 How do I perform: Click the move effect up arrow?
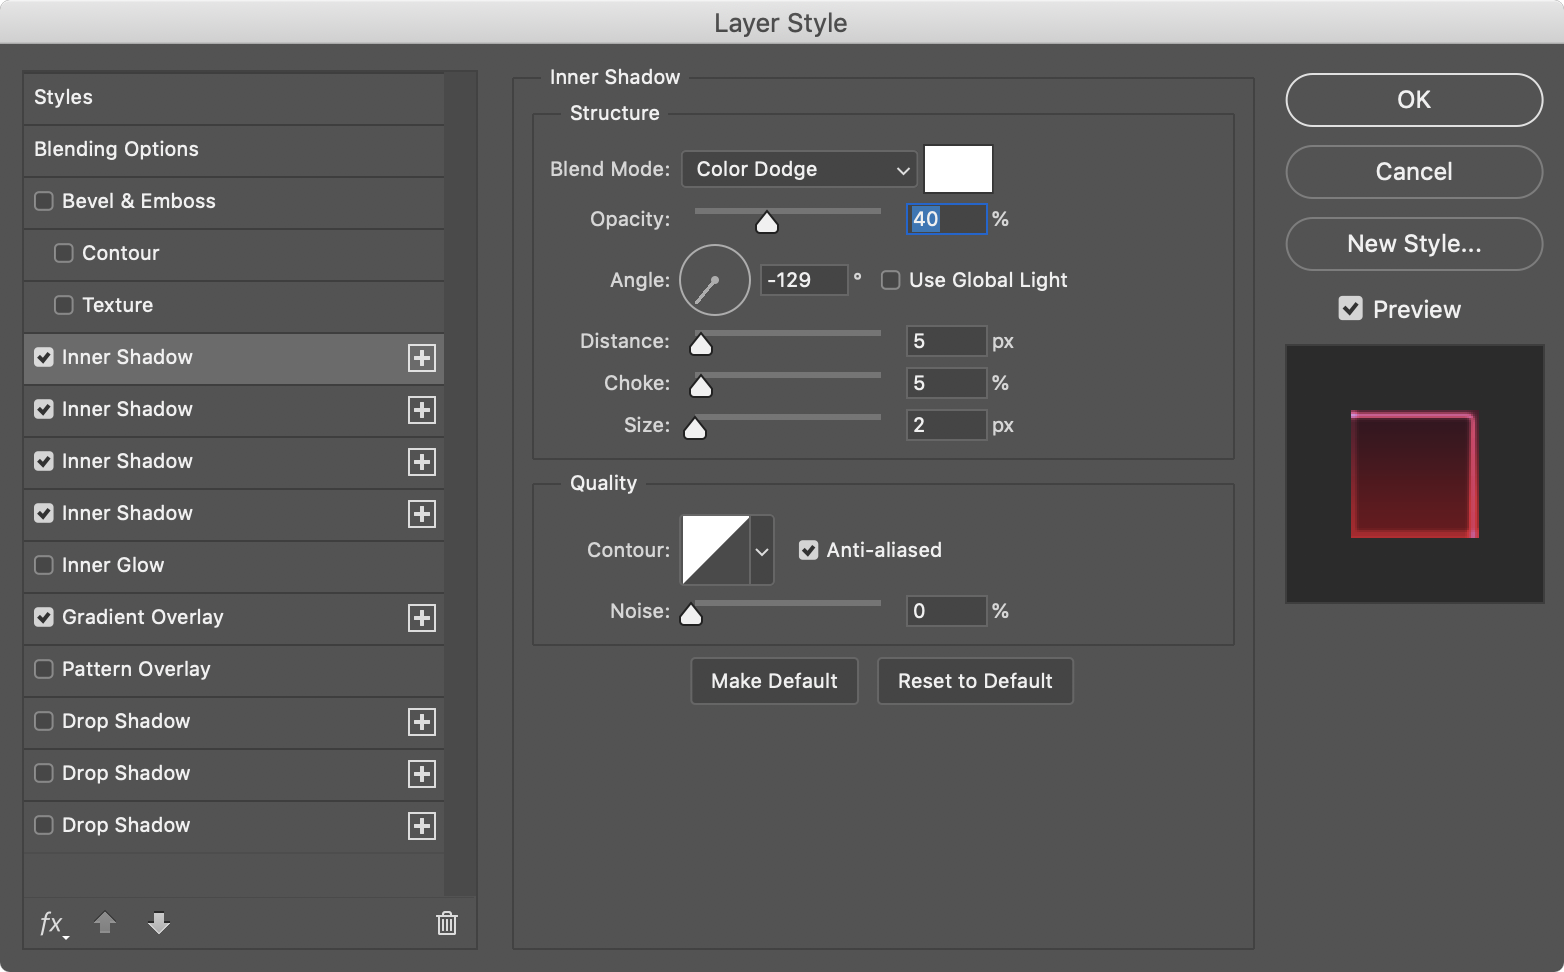105,923
